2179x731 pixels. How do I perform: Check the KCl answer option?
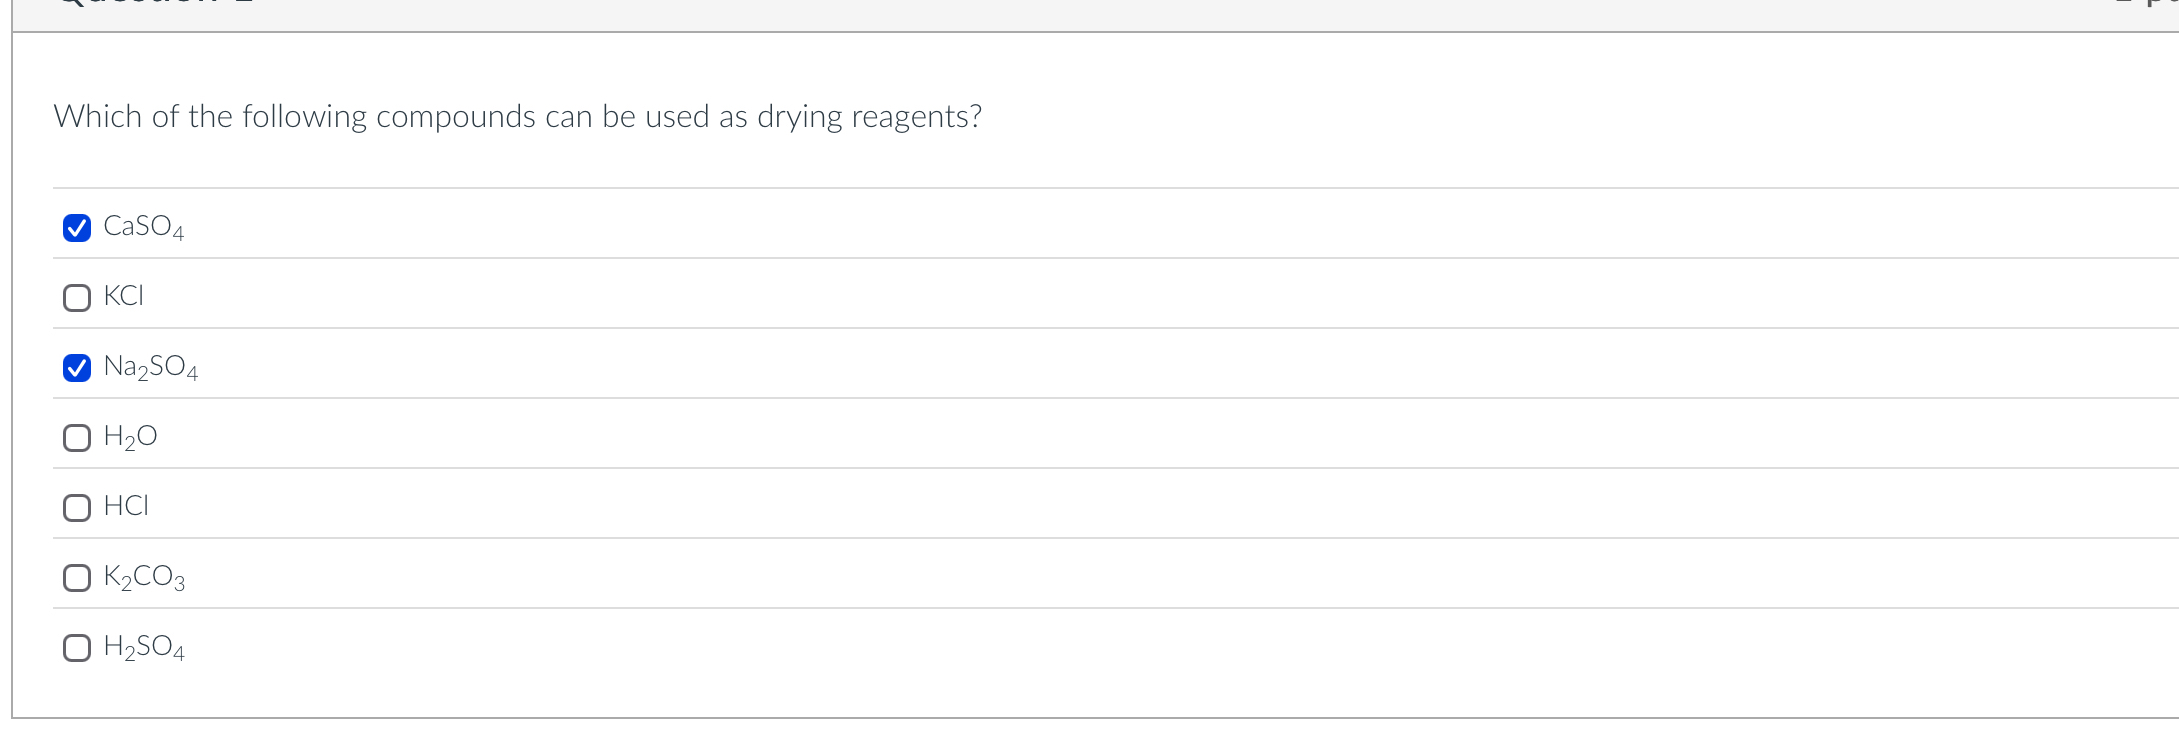[x=76, y=297]
